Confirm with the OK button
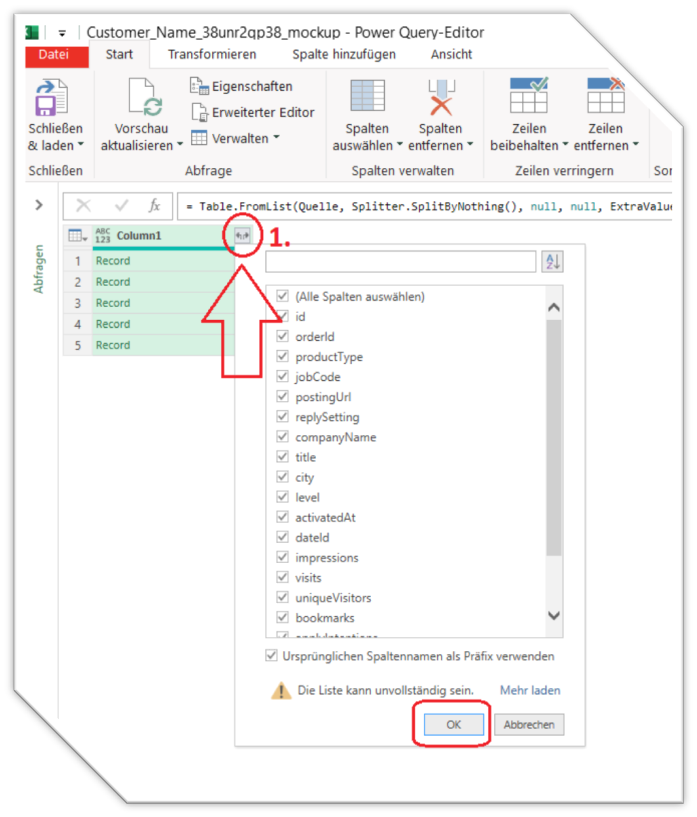The height and width of the screenshot is (817, 697). (x=453, y=724)
